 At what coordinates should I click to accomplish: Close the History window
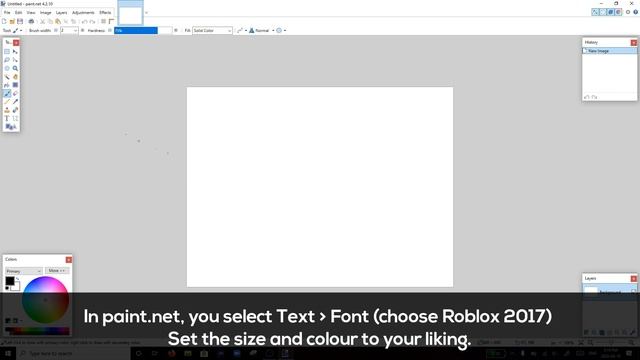pos(633,42)
